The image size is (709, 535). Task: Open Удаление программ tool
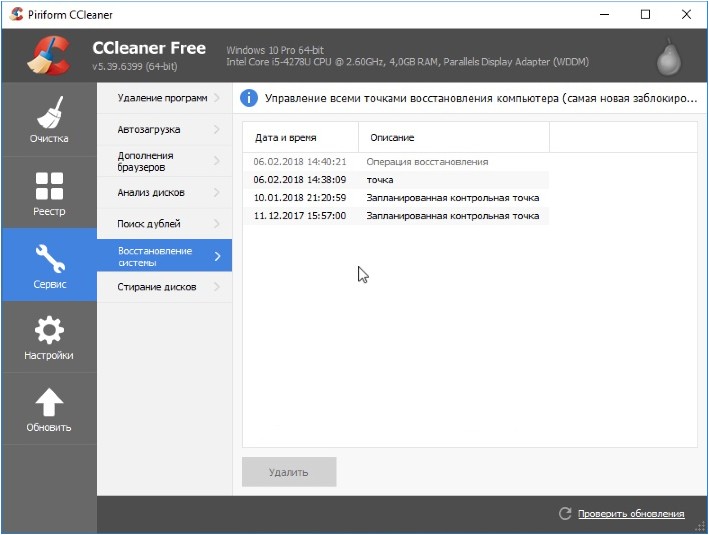165,98
